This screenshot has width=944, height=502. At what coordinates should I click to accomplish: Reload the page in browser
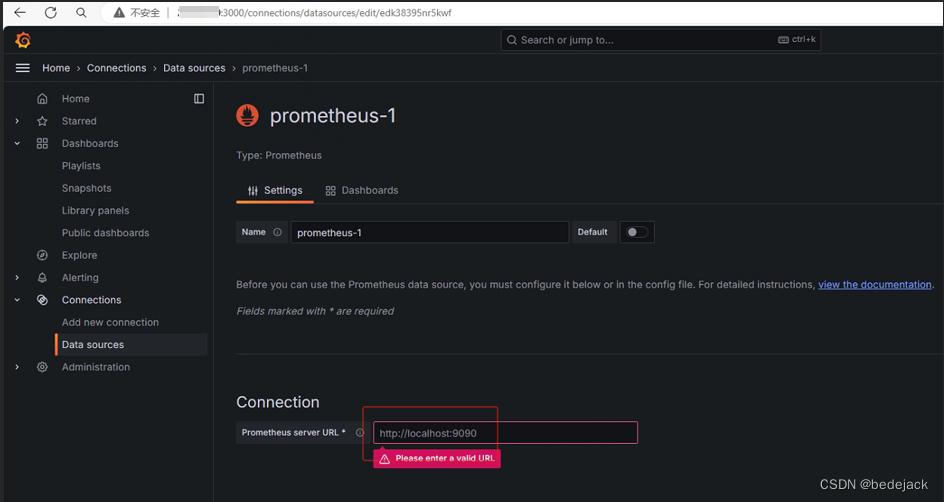[x=51, y=13]
